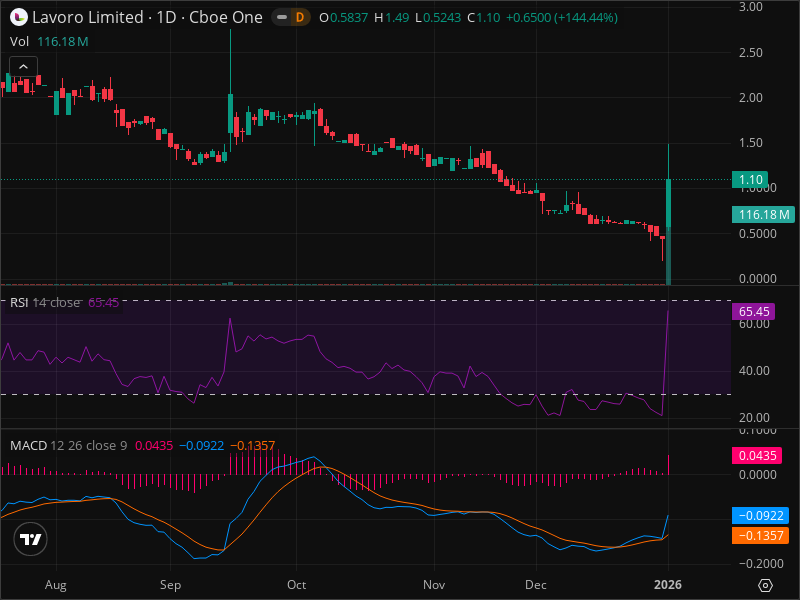Screen dimensions: 800x600
Task: Click the 0.5000 price scale value
Action: (x=758, y=234)
